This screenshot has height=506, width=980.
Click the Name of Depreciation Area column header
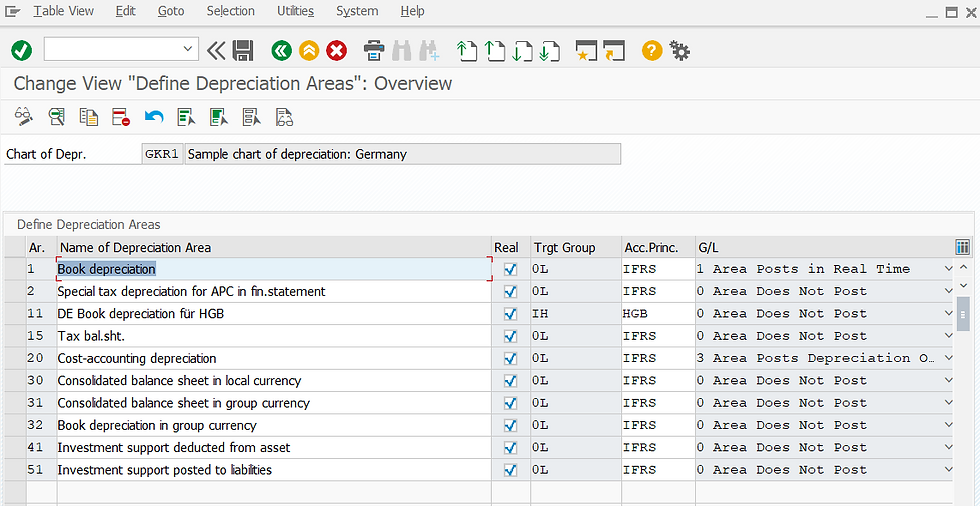click(274, 247)
